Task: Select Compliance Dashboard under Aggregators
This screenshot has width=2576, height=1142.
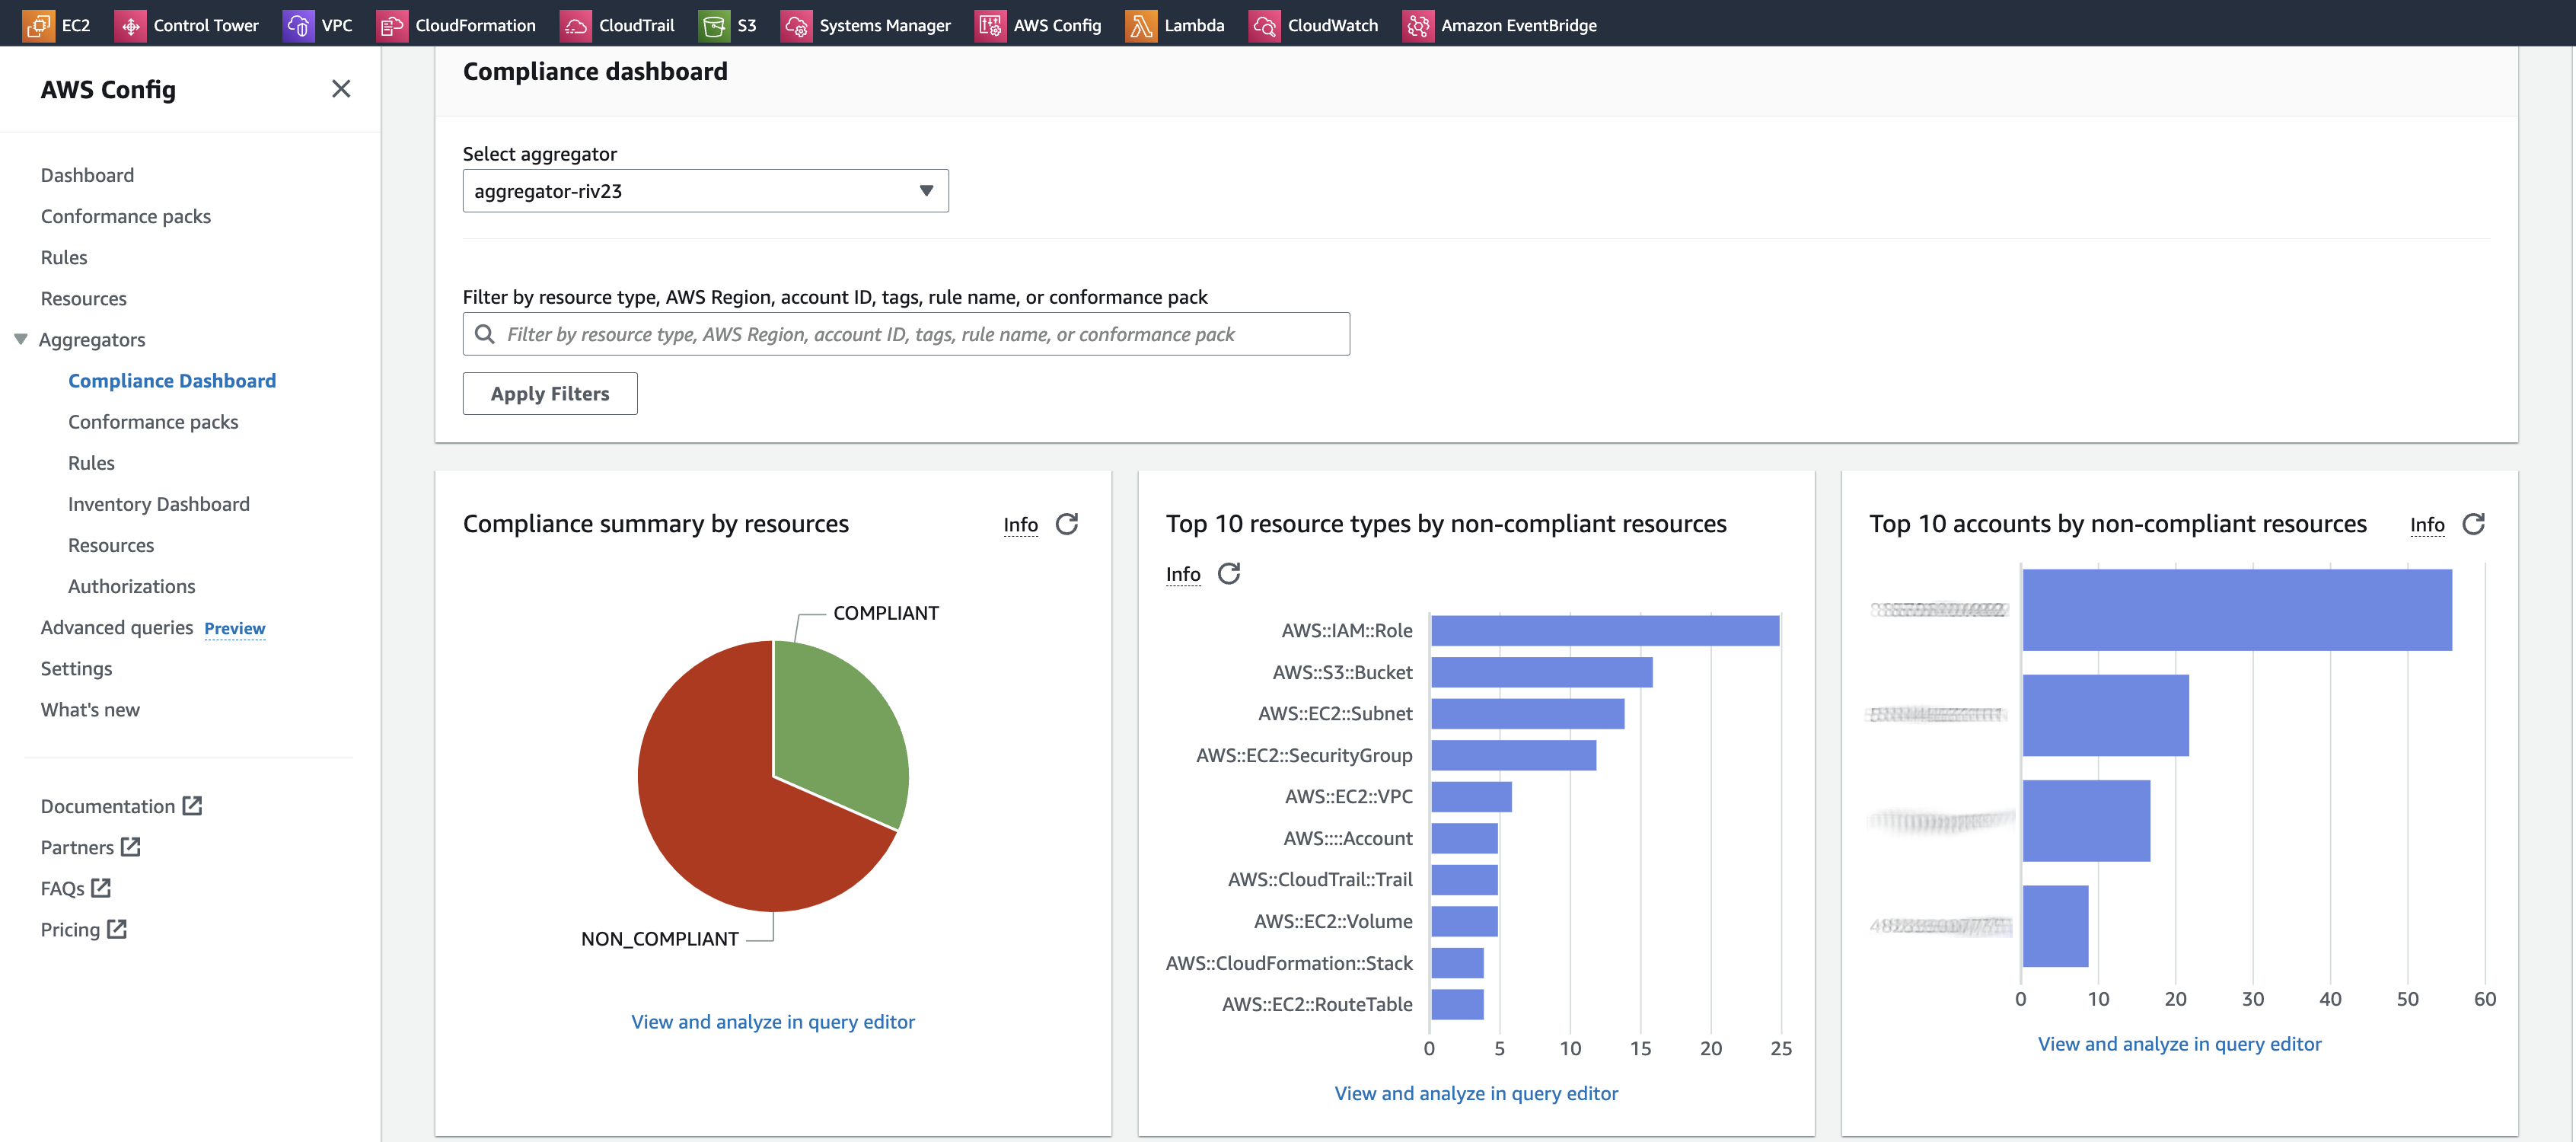Action: pyautogui.click(x=172, y=380)
